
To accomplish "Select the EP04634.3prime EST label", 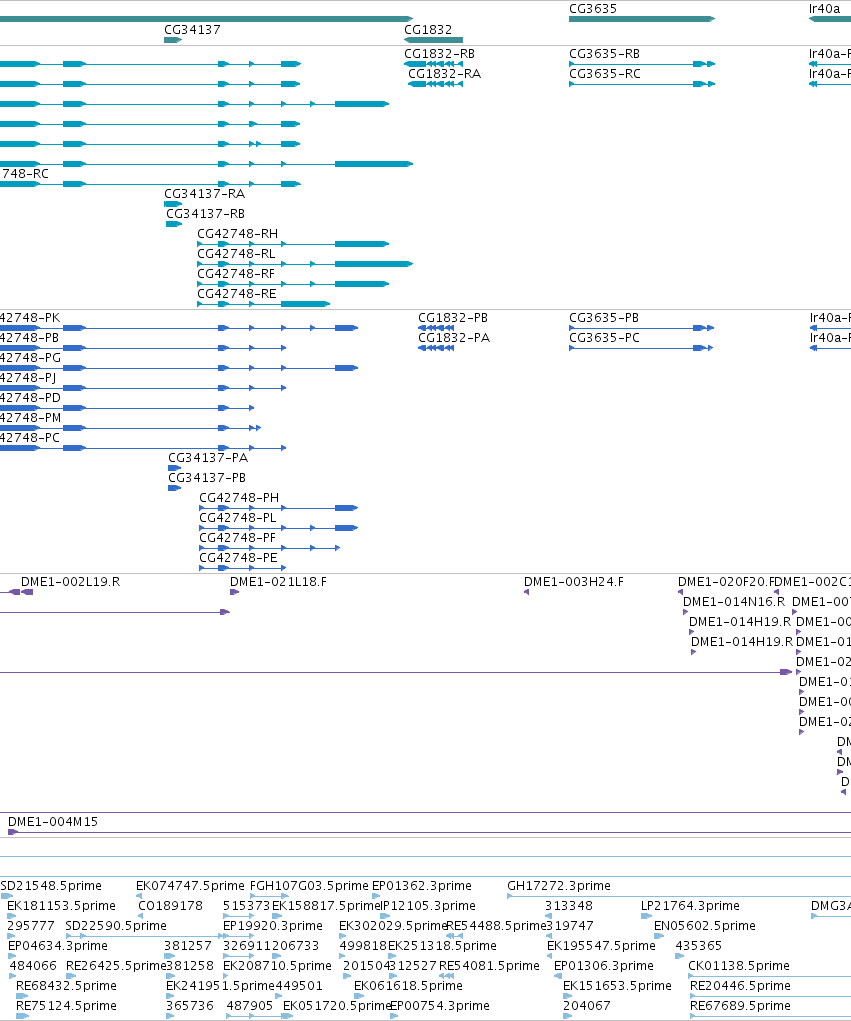I will [58, 945].
